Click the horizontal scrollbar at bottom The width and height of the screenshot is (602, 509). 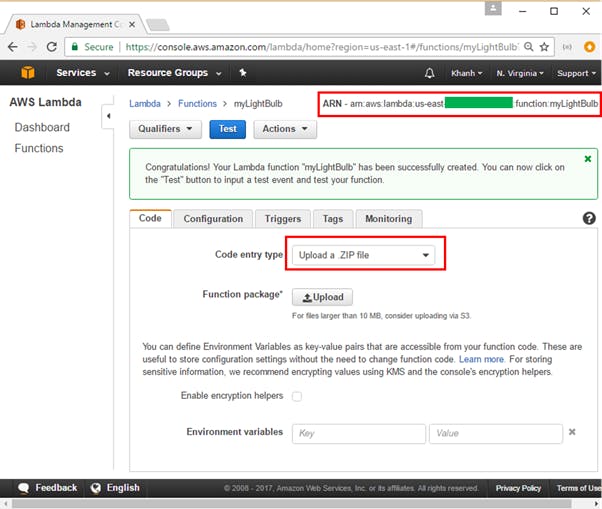click(x=291, y=503)
